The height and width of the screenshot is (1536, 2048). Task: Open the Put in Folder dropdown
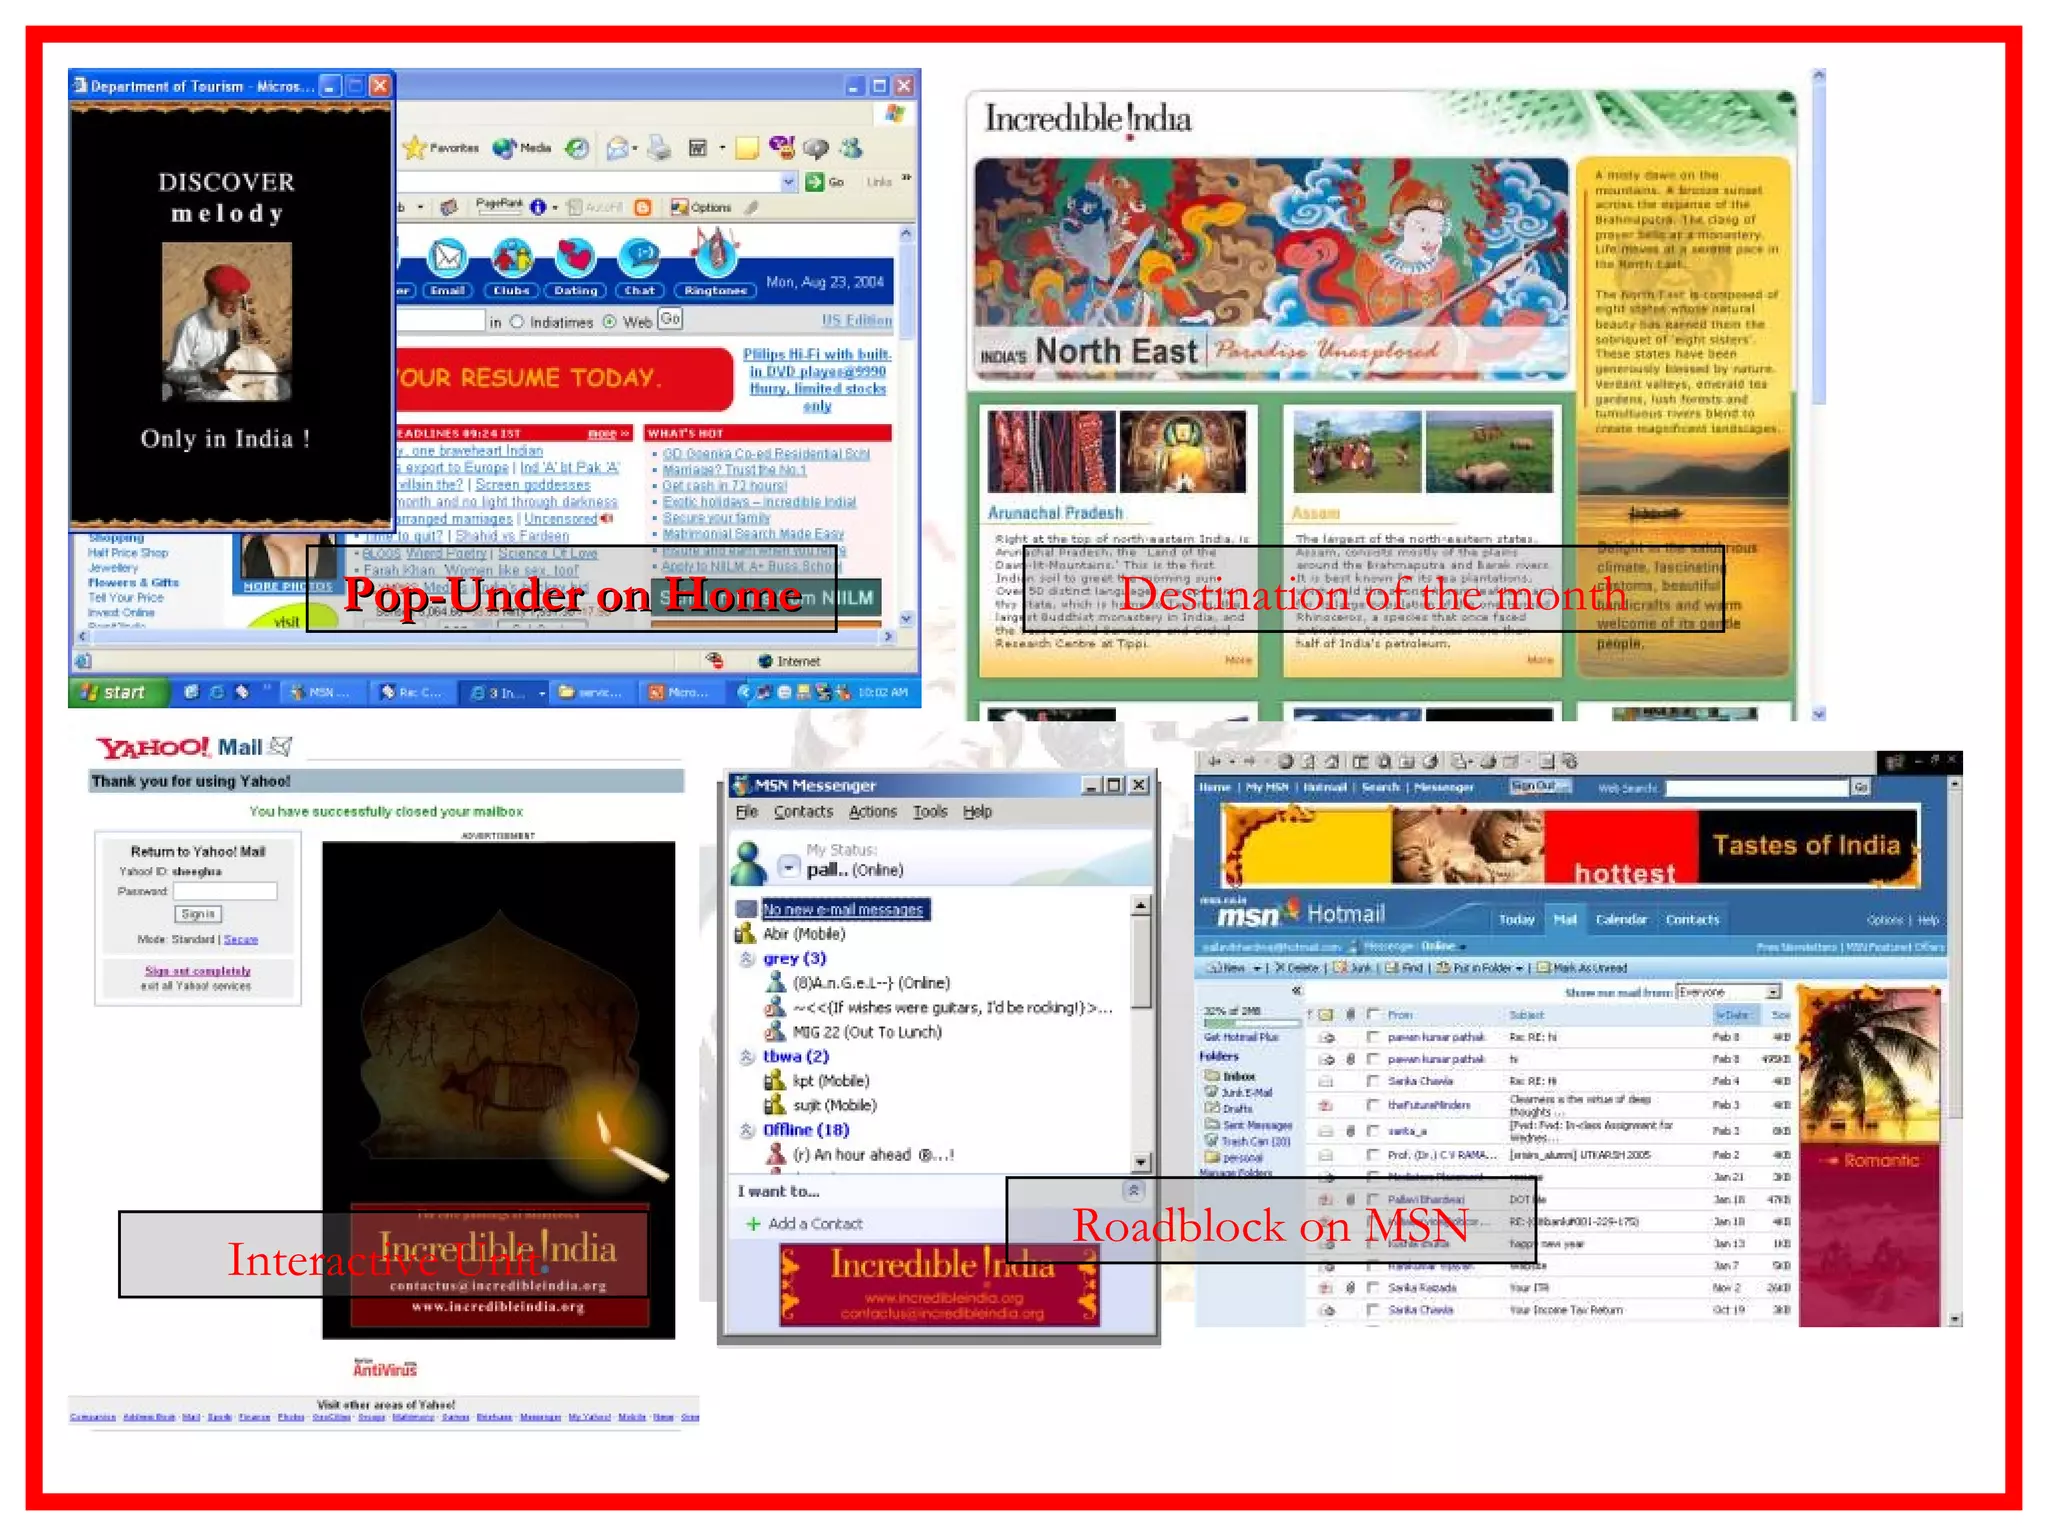(x=1518, y=968)
